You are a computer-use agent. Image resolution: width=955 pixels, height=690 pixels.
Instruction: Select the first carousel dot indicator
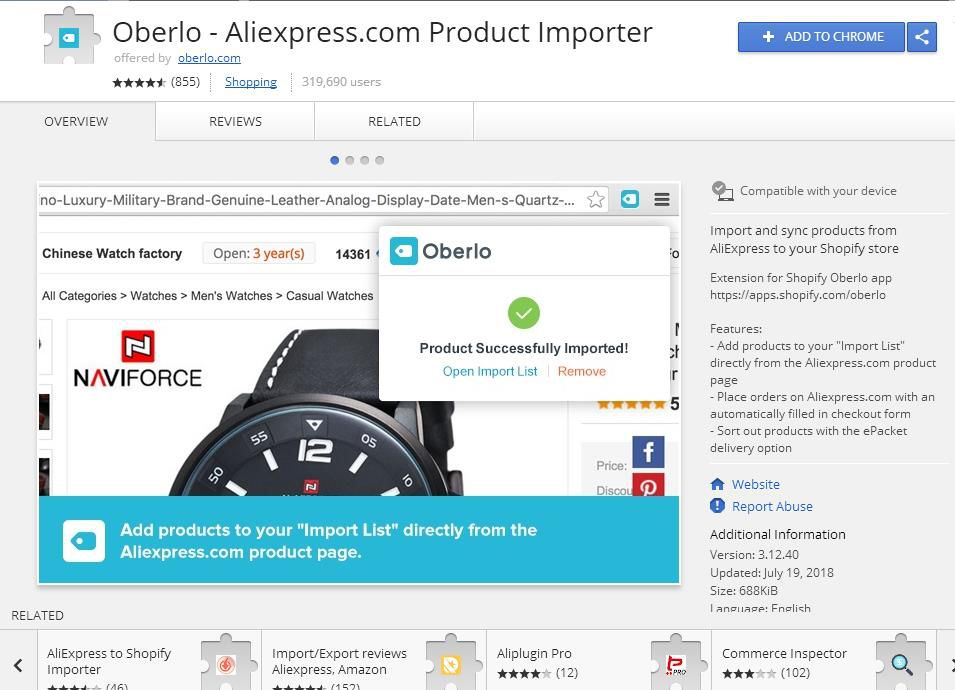click(x=334, y=160)
